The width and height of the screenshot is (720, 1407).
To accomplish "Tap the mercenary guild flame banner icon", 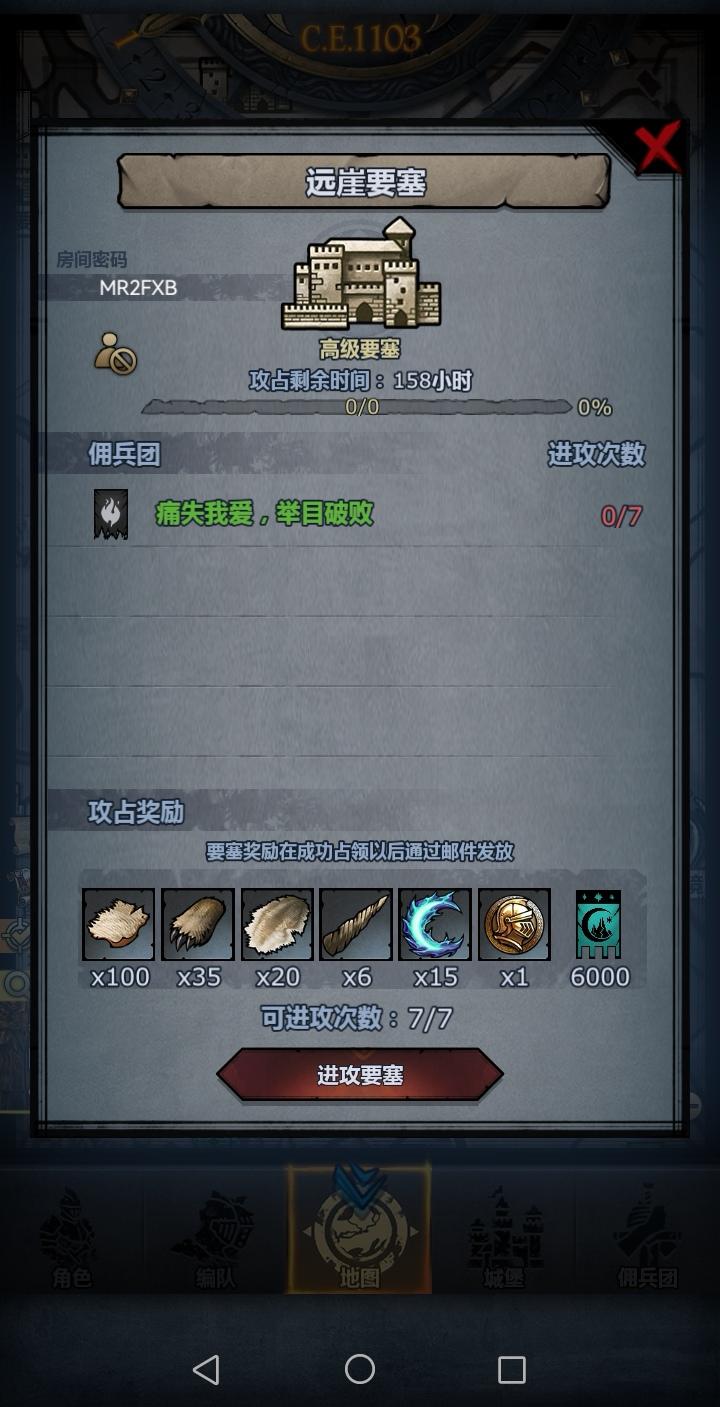I will coord(110,514).
